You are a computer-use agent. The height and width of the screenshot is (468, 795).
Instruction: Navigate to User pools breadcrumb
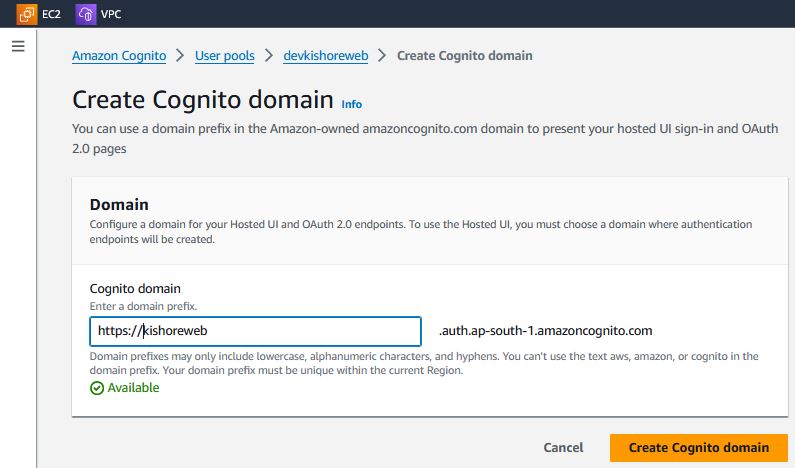pyautogui.click(x=224, y=56)
